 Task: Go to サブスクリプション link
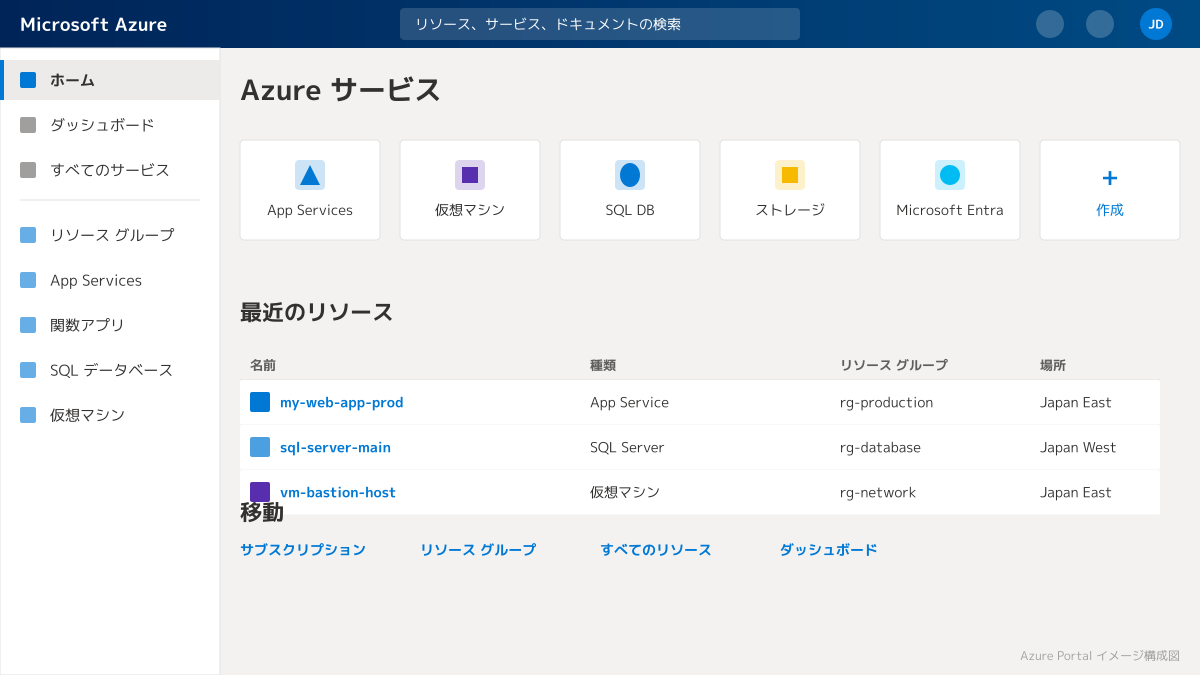tap(303, 550)
